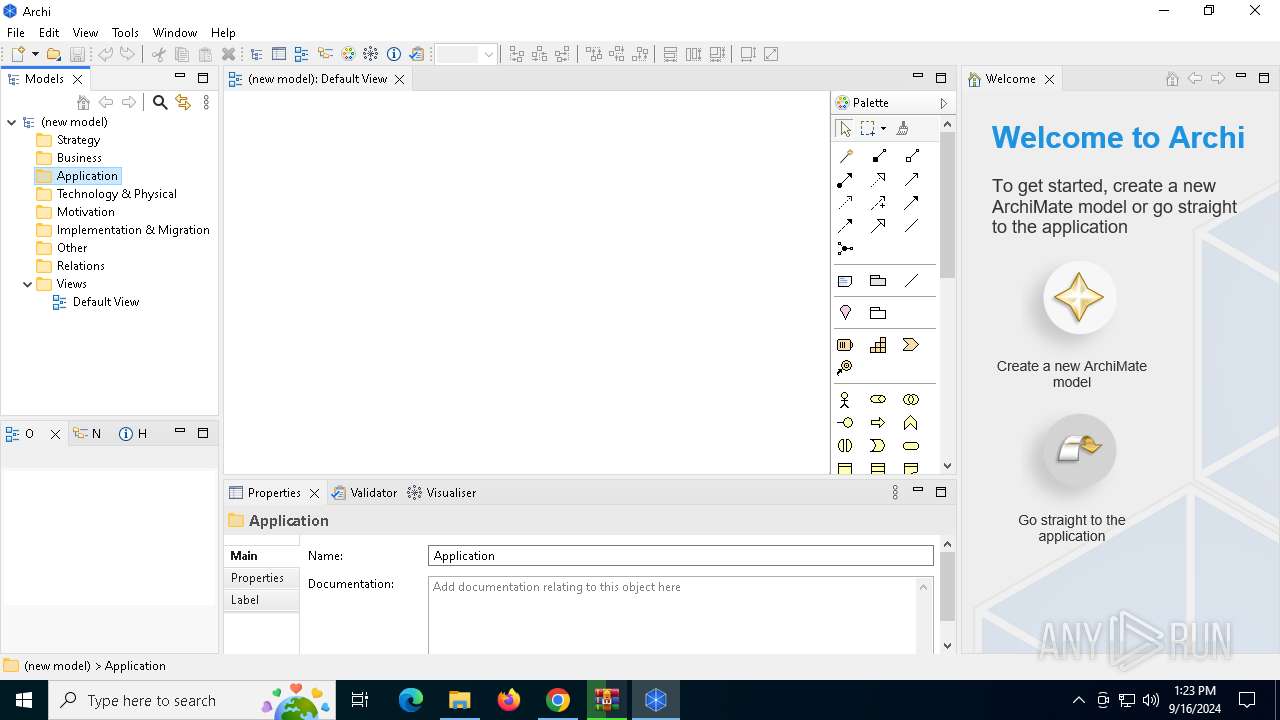Pick the Resource strategy element
Image resolution: width=1280 pixels, height=720 pixels.
pos(845,345)
